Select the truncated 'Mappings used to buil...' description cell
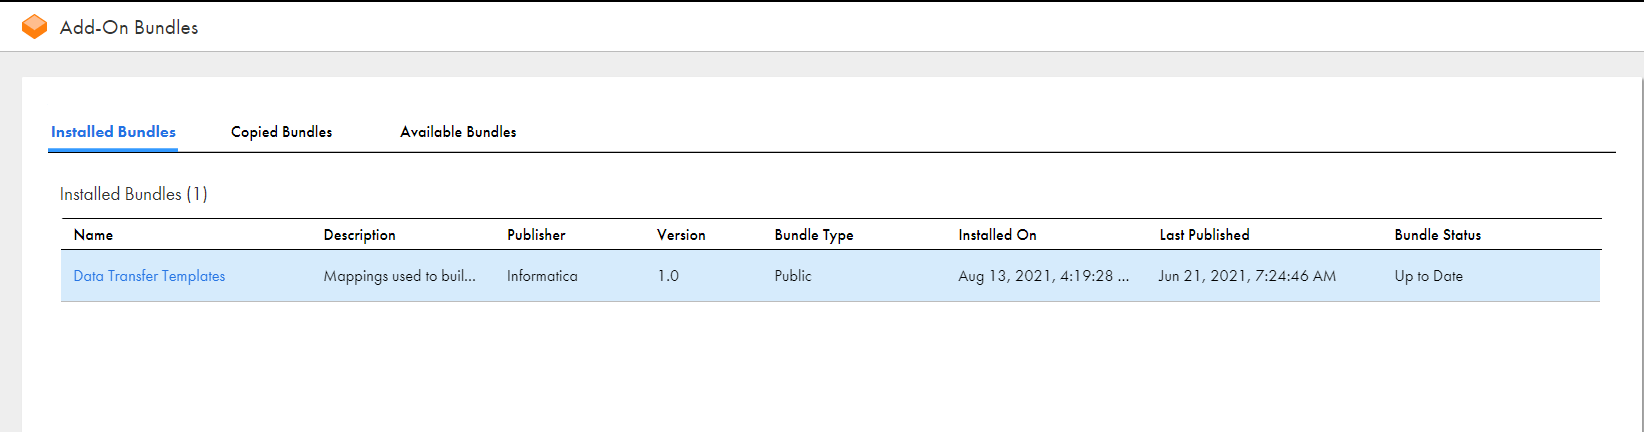This screenshot has height=432, width=1644. 399,276
